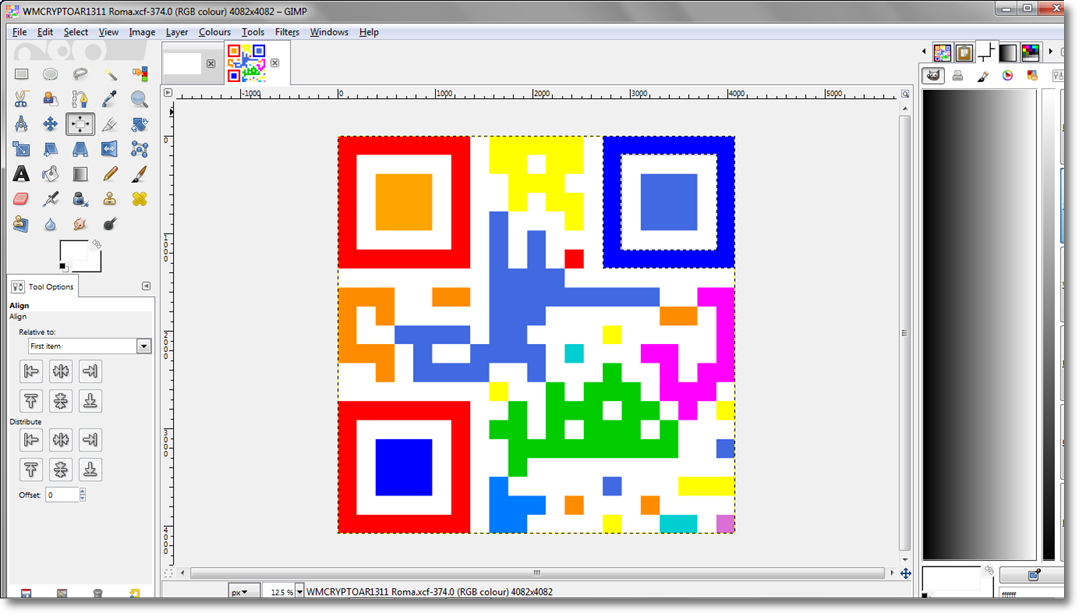This screenshot has width=1080, height=615.
Task: Select the Clone stamp tool
Action: 110,199
